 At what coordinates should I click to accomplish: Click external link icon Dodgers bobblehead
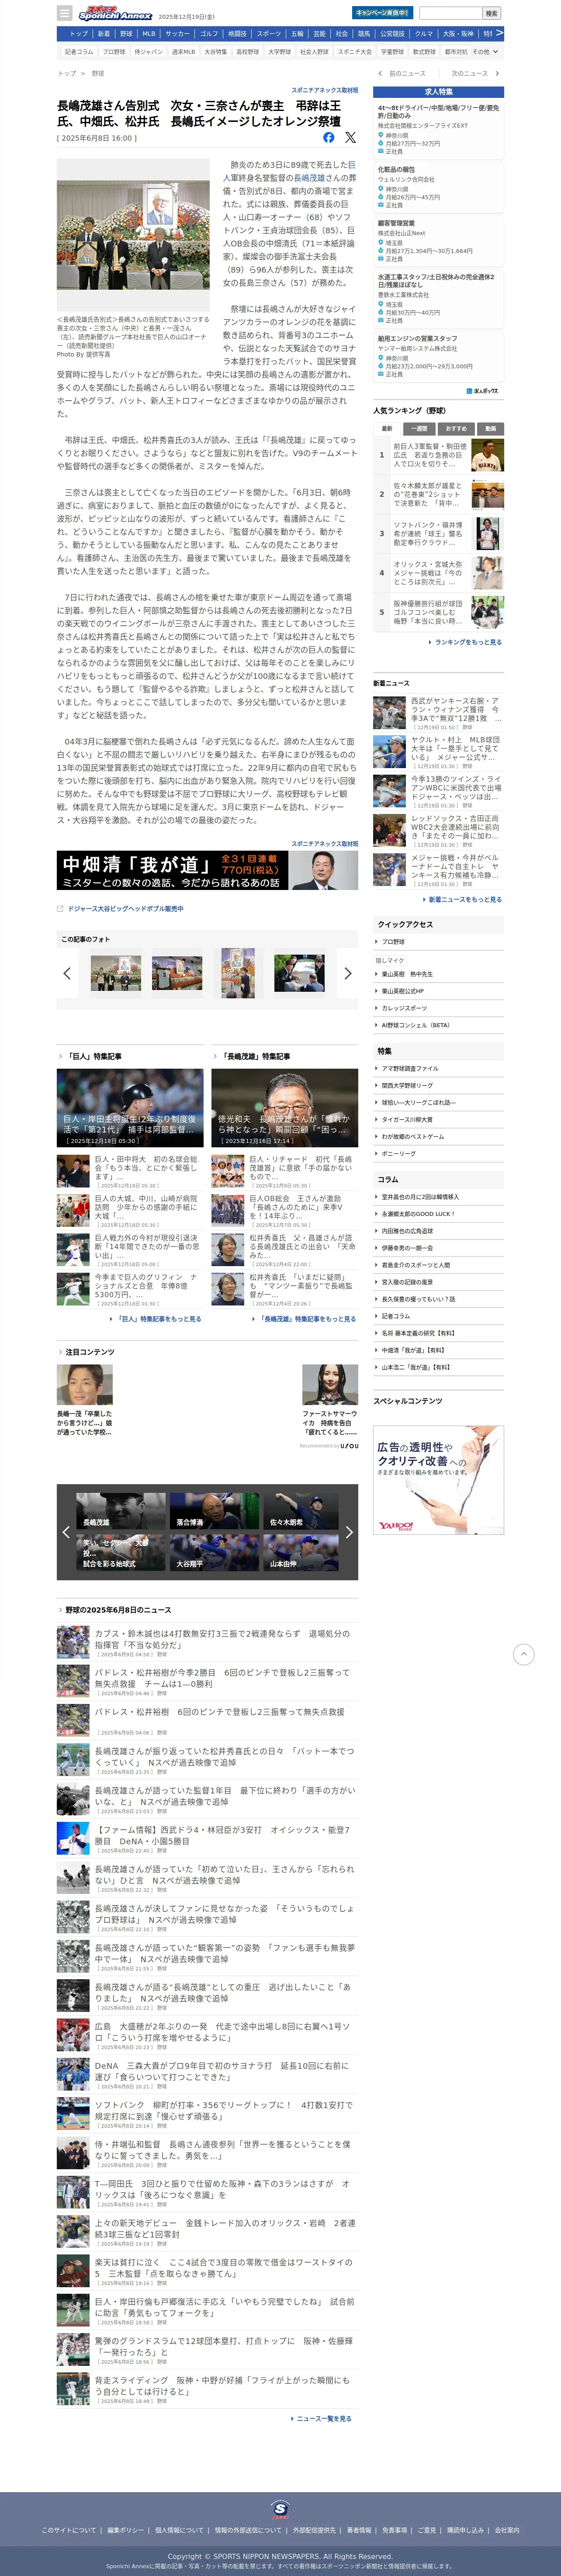pos(60,909)
